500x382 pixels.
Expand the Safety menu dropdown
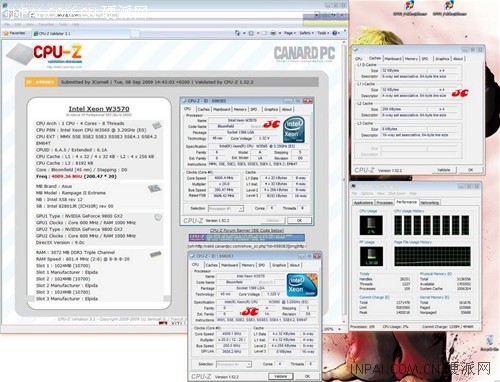[306, 33]
